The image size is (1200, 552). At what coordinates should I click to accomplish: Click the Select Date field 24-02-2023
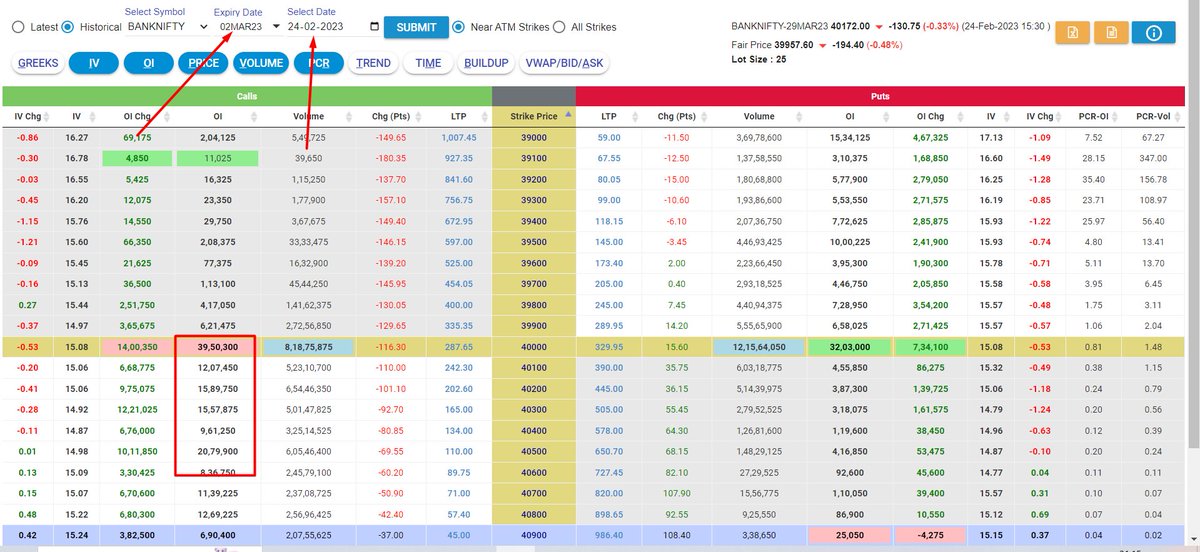tap(333, 27)
